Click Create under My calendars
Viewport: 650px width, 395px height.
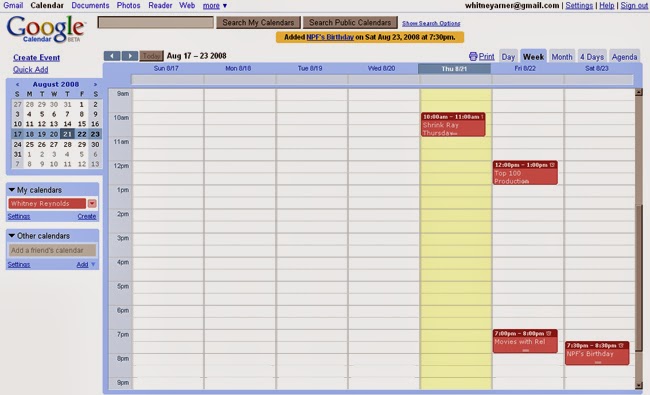(87, 216)
